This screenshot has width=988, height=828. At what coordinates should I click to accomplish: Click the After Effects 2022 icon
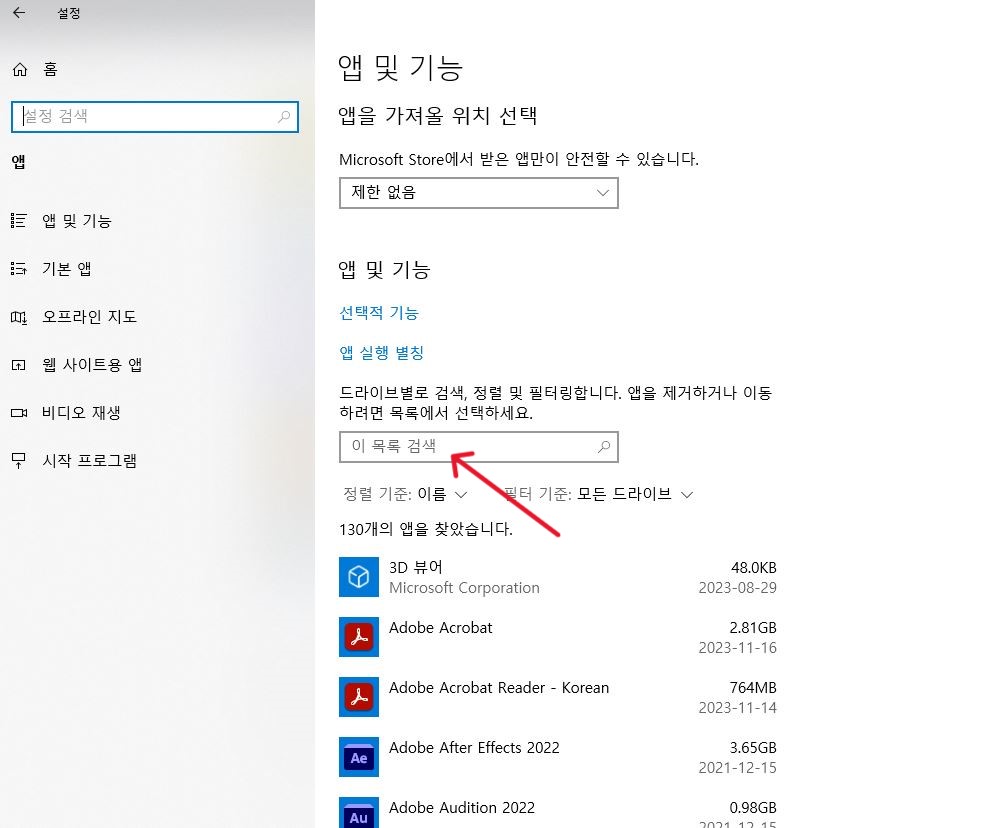tap(359, 757)
